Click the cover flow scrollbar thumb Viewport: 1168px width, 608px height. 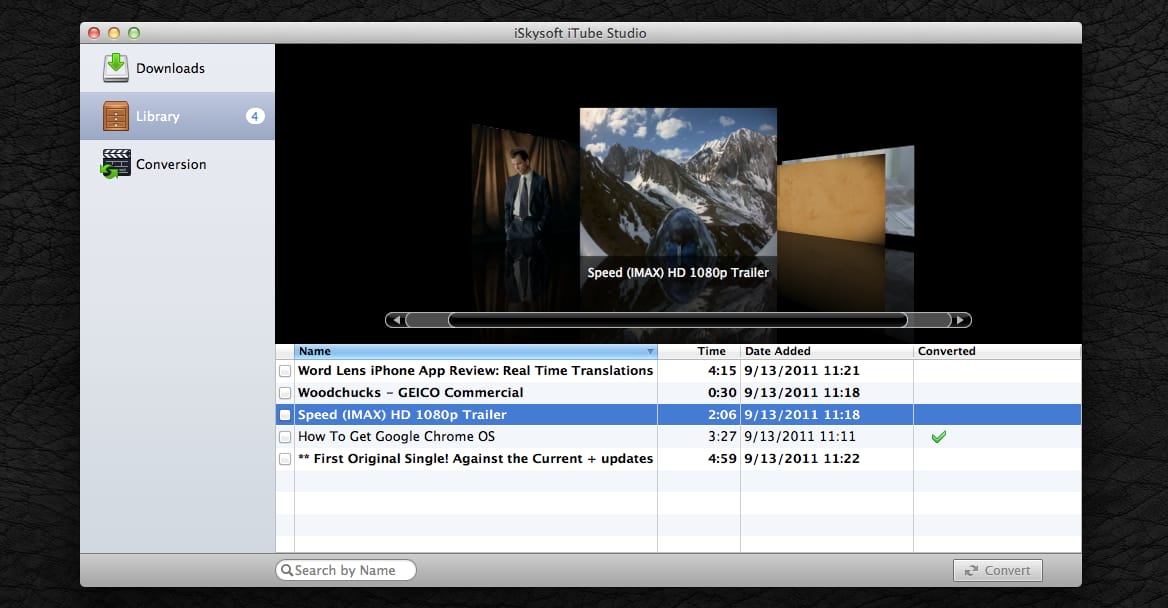[677, 320]
